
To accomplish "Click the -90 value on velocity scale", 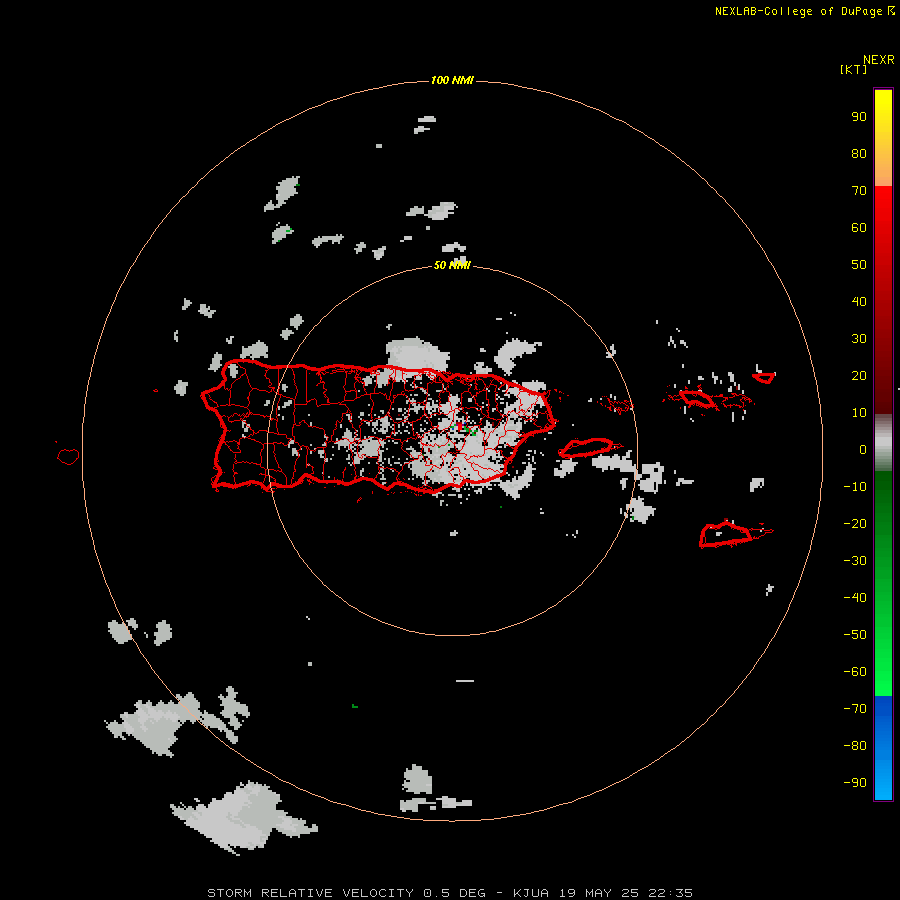I will [855, 783].
